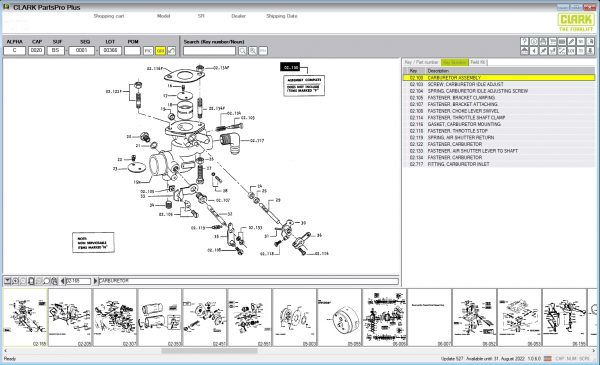Screen dimensions: 600x365
Task: Select FASTENER, BRACKET ATTACHING row
Action: (499, 104)
